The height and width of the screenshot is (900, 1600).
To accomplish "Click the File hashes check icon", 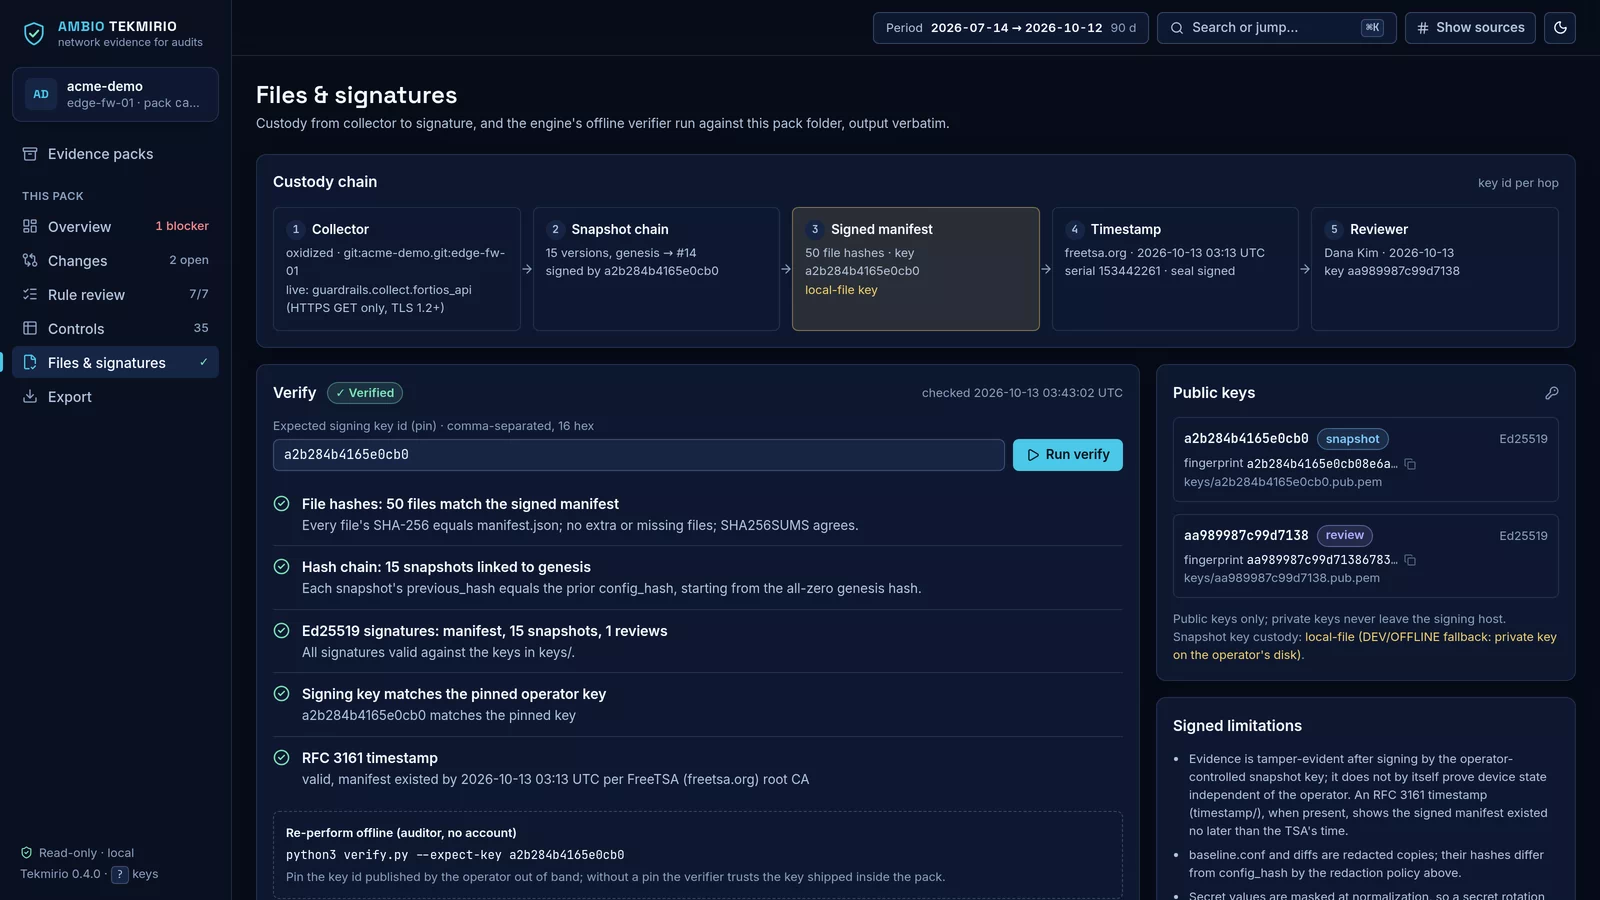I will (282, 504).
